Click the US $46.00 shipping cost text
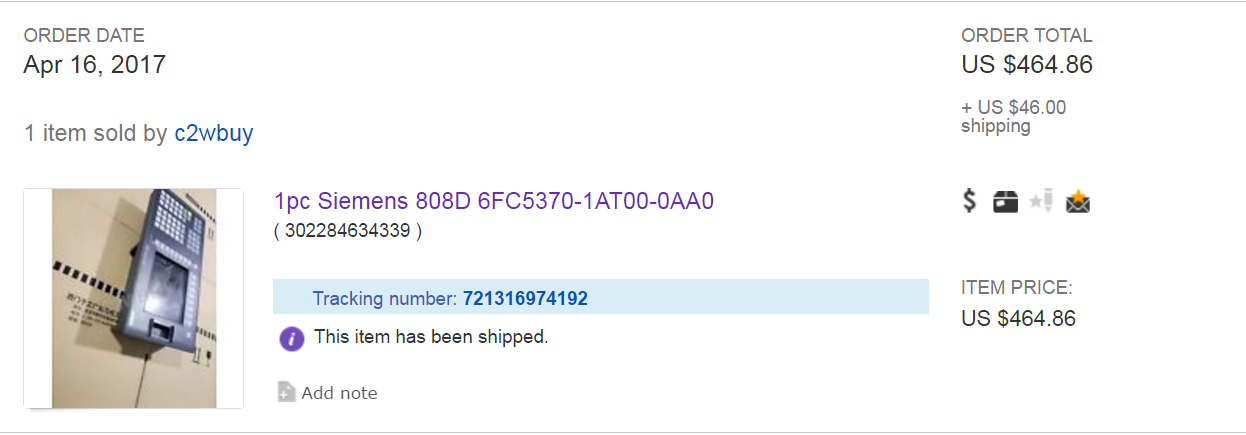1246x435 pixels. [1013, 108]
